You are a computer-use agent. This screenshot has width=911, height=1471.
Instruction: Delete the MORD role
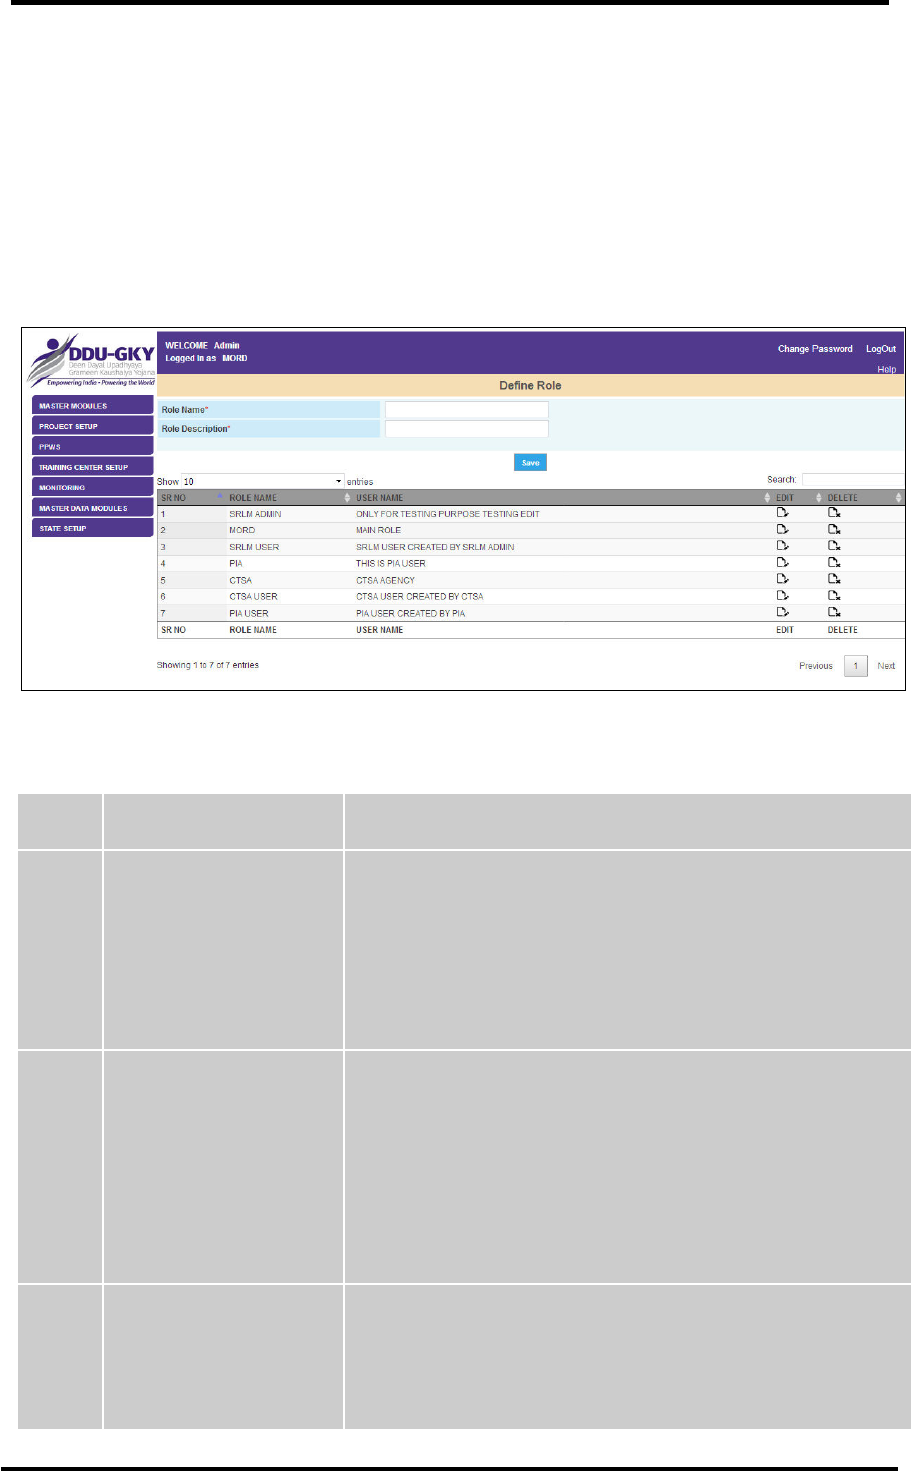pos(834,530)
